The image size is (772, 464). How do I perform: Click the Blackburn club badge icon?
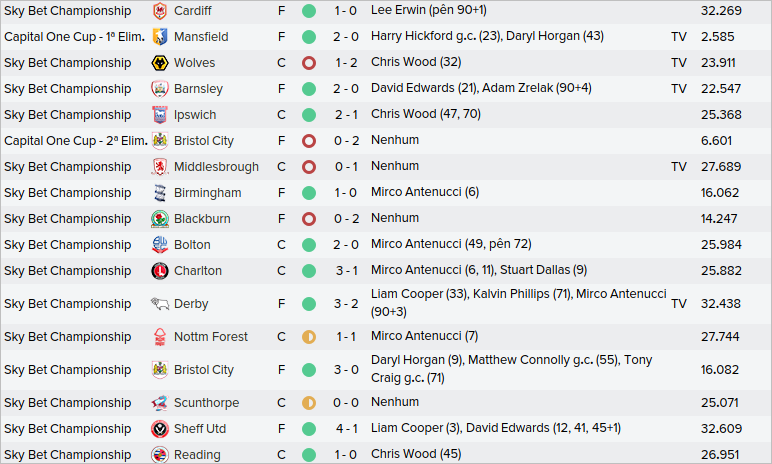pos(159,219)
